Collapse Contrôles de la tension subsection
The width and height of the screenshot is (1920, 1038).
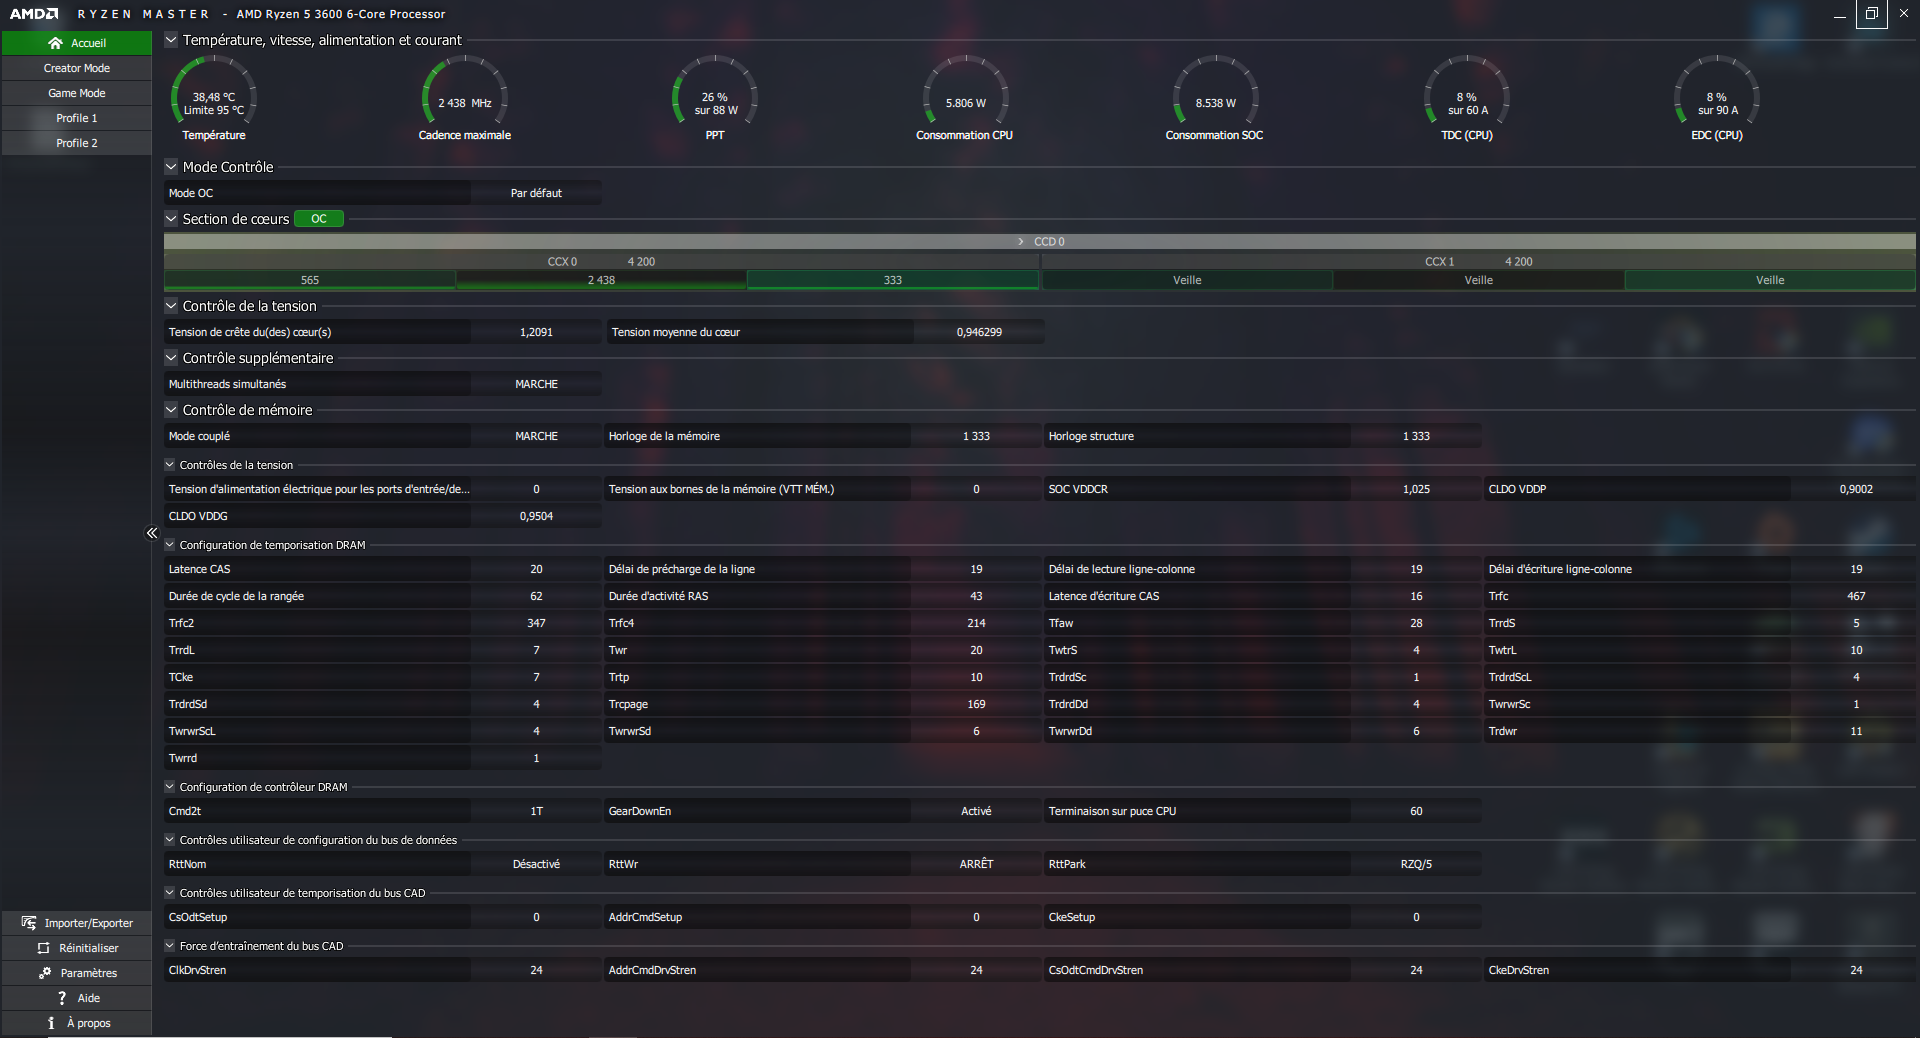click(x=170, y=465)
